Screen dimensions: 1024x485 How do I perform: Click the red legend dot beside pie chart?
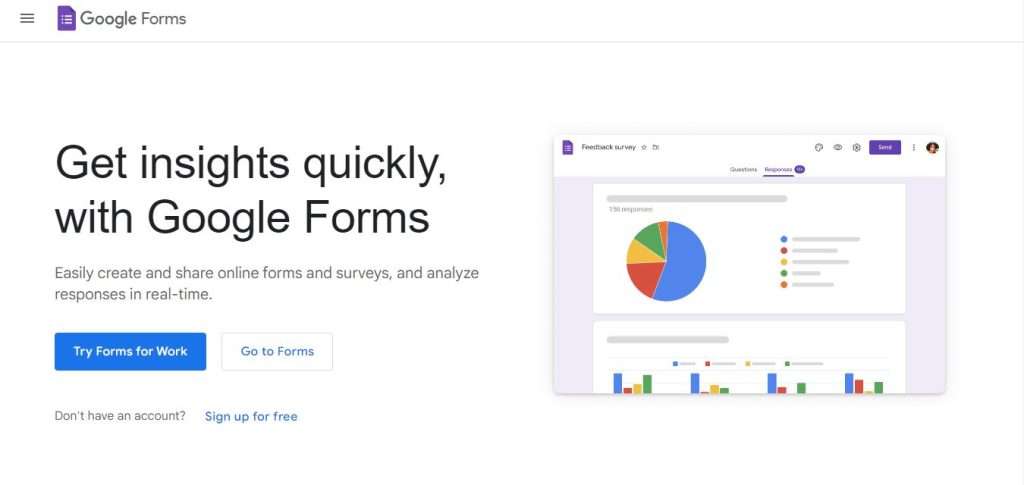click(x=784, y=251)
